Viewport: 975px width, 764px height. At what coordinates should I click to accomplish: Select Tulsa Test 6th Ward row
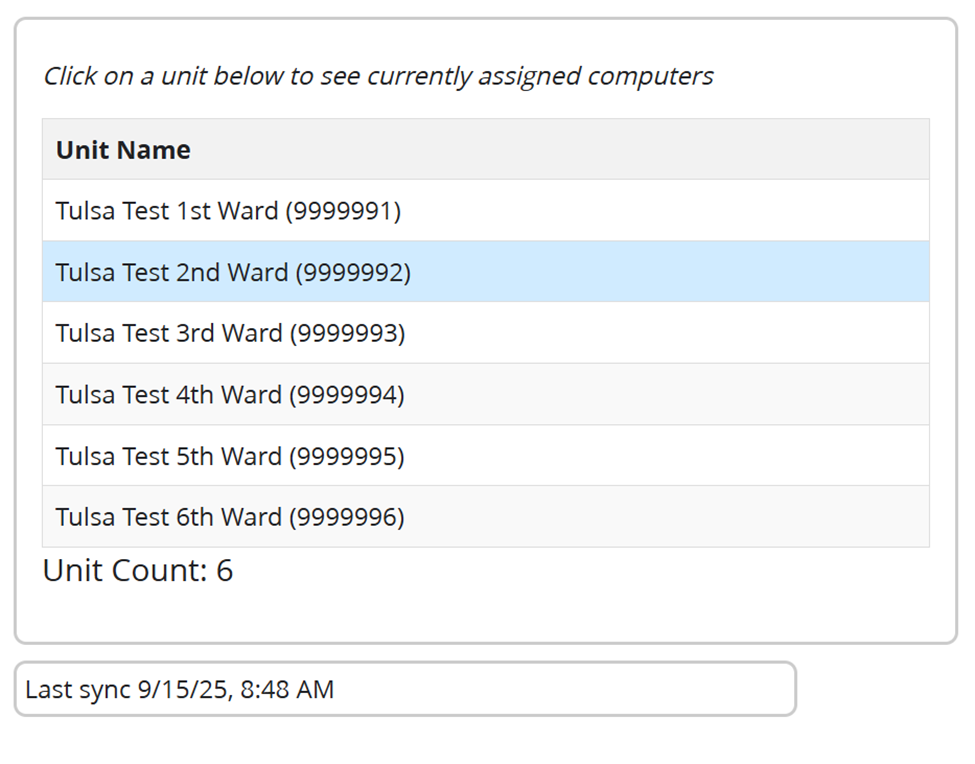click(x=230, y=517)
